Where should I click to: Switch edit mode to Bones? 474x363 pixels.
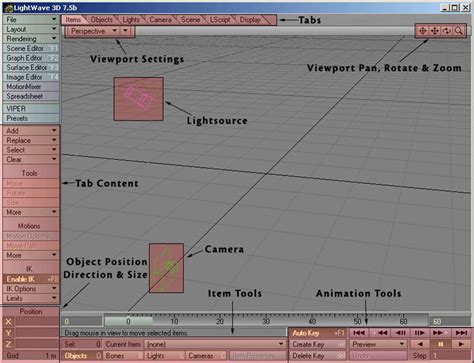(123, 356)
